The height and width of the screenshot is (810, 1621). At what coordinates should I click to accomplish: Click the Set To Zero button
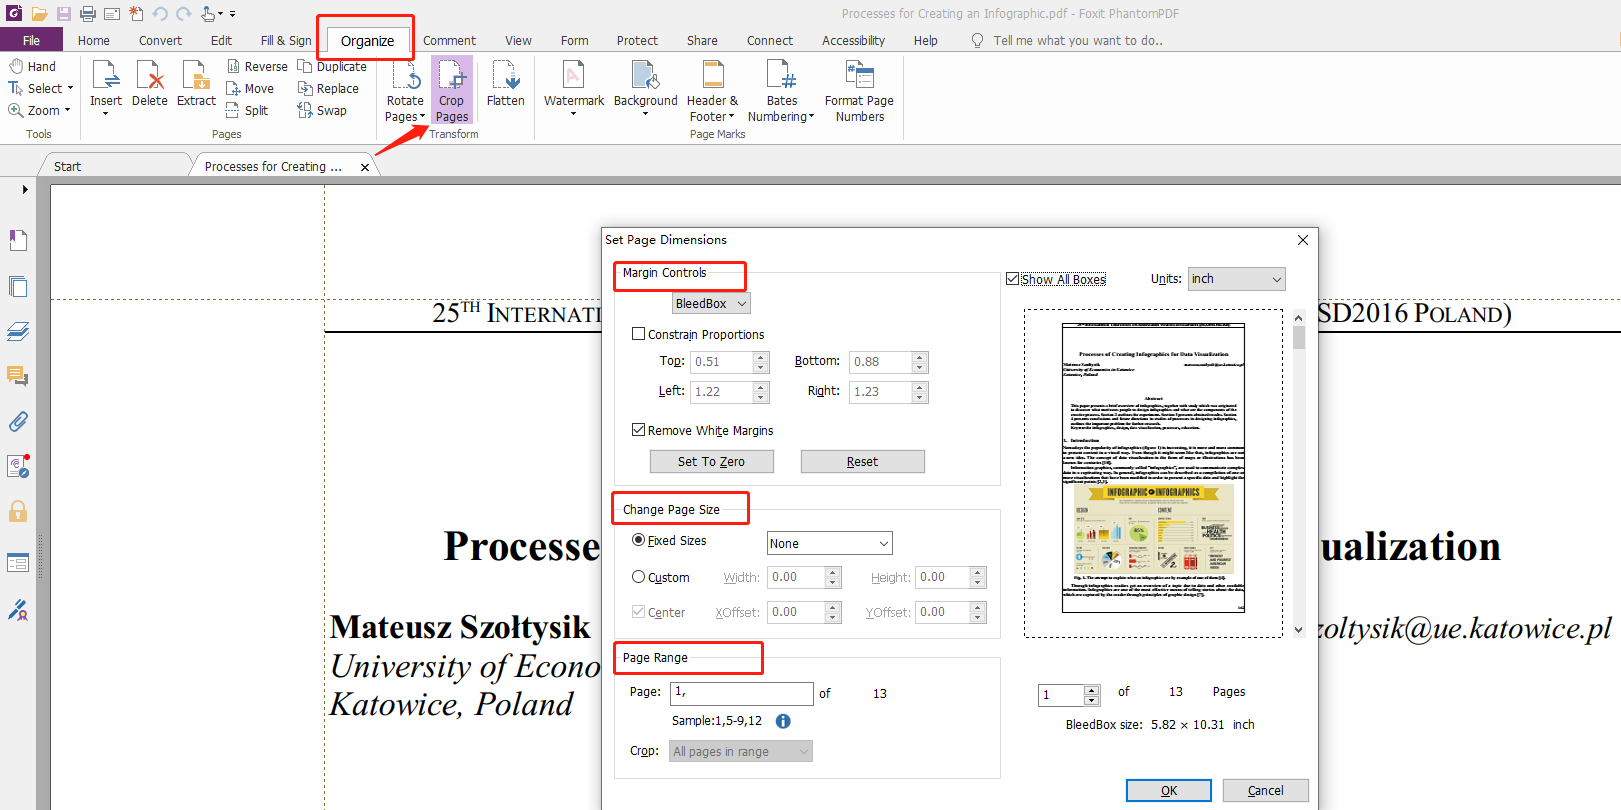pos(711,461)
